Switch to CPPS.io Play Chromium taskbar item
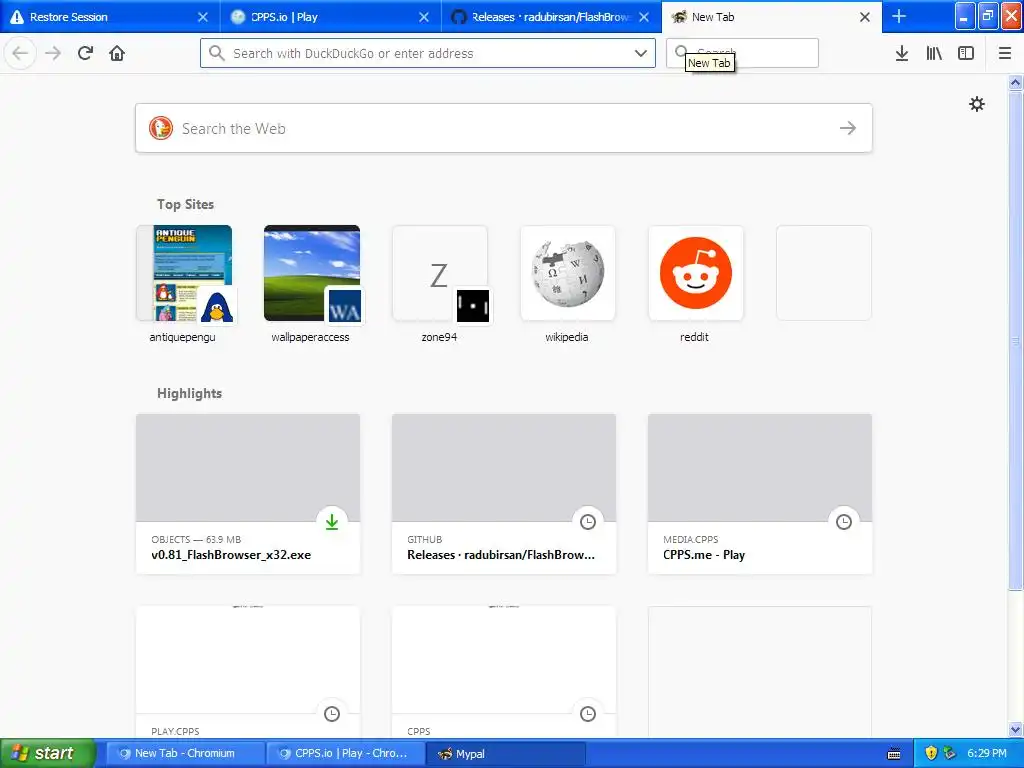 click(345, 753)
